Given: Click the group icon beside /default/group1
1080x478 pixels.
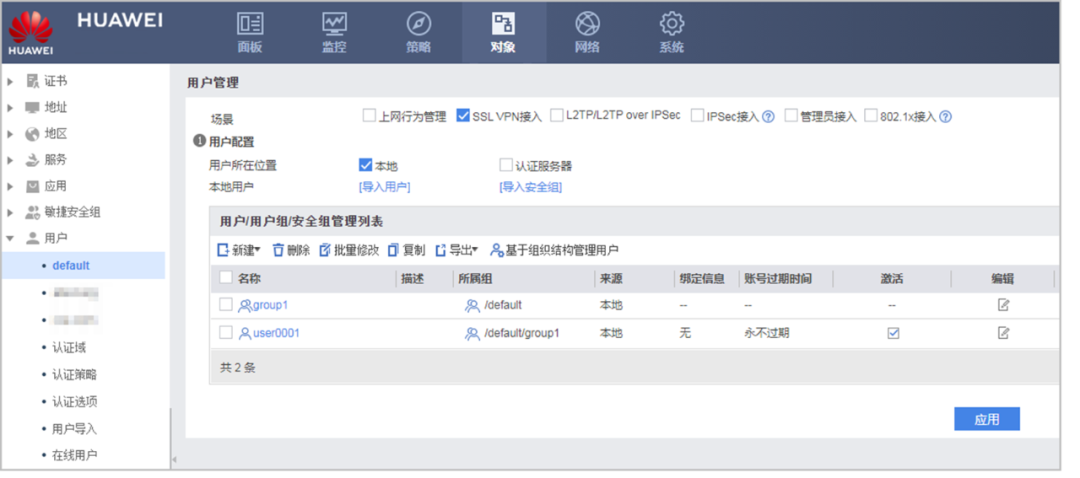Looking at the screenshot, I should [x=472, y=334].
